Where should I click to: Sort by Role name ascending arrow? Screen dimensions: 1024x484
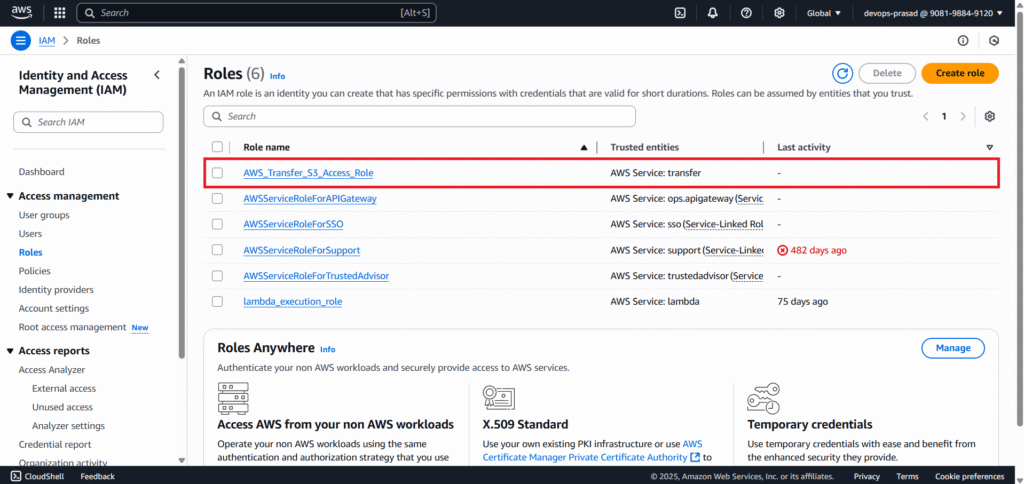point(584,148)
